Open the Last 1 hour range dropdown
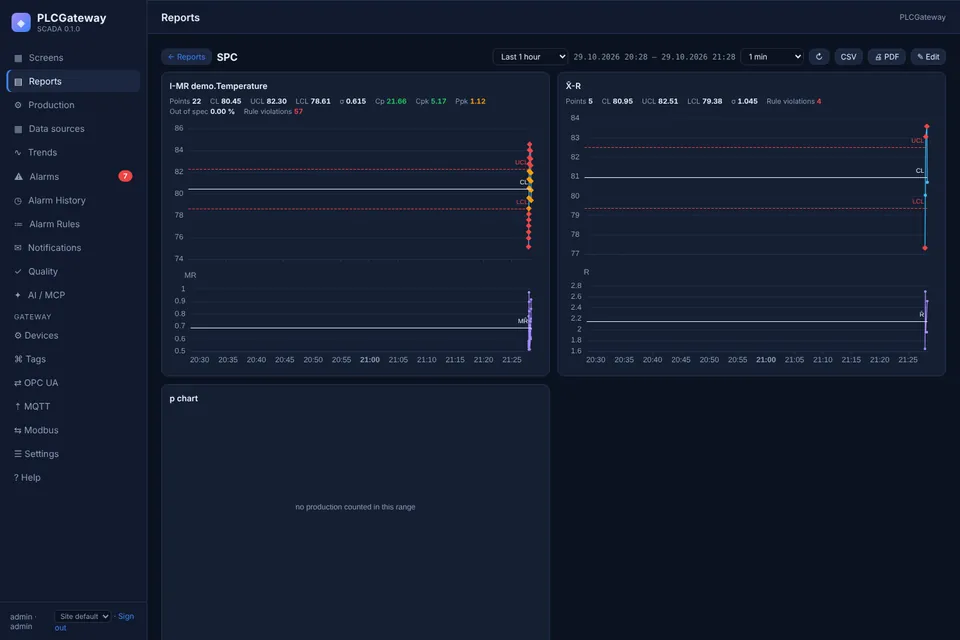The height and width of the screenshot is (640, 960). coord(530,57)
